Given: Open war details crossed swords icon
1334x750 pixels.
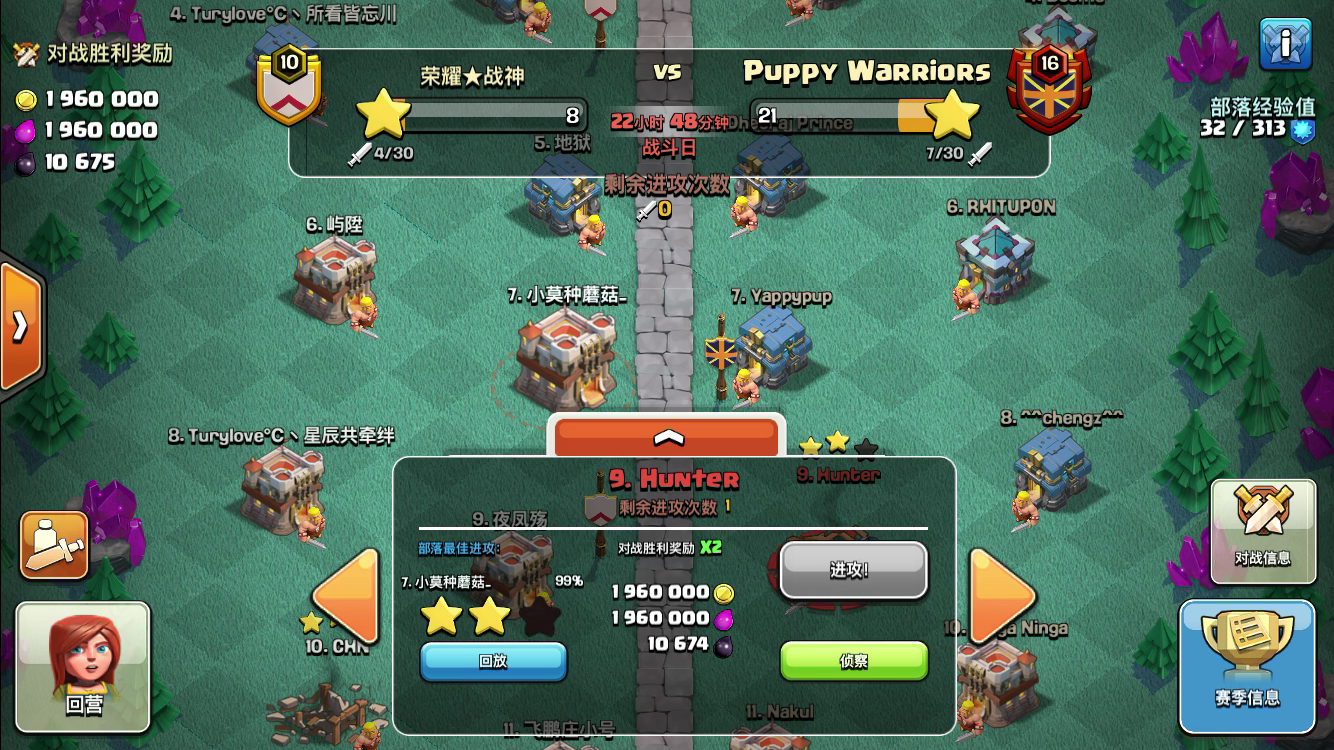Looking at the screenshot, I should 1262,531.
